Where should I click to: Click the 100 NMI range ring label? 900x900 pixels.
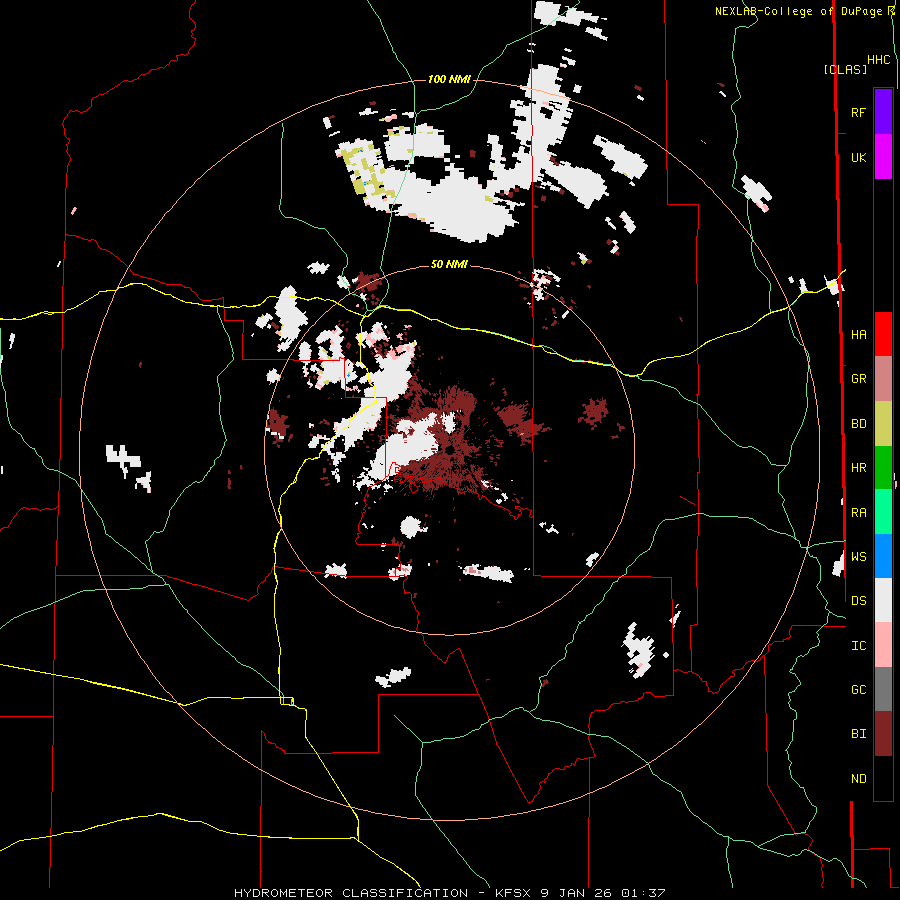pos(449,79)
